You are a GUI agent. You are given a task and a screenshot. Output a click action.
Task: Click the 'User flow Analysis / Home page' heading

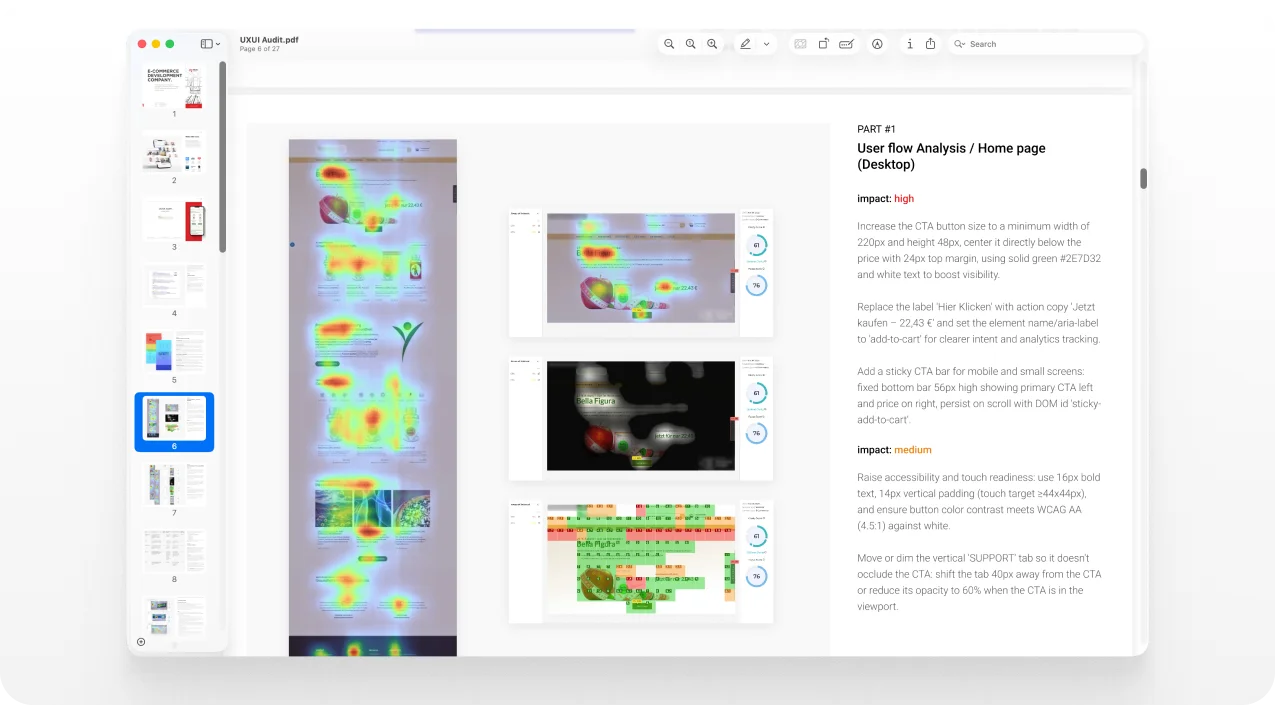tap(951, 156)
